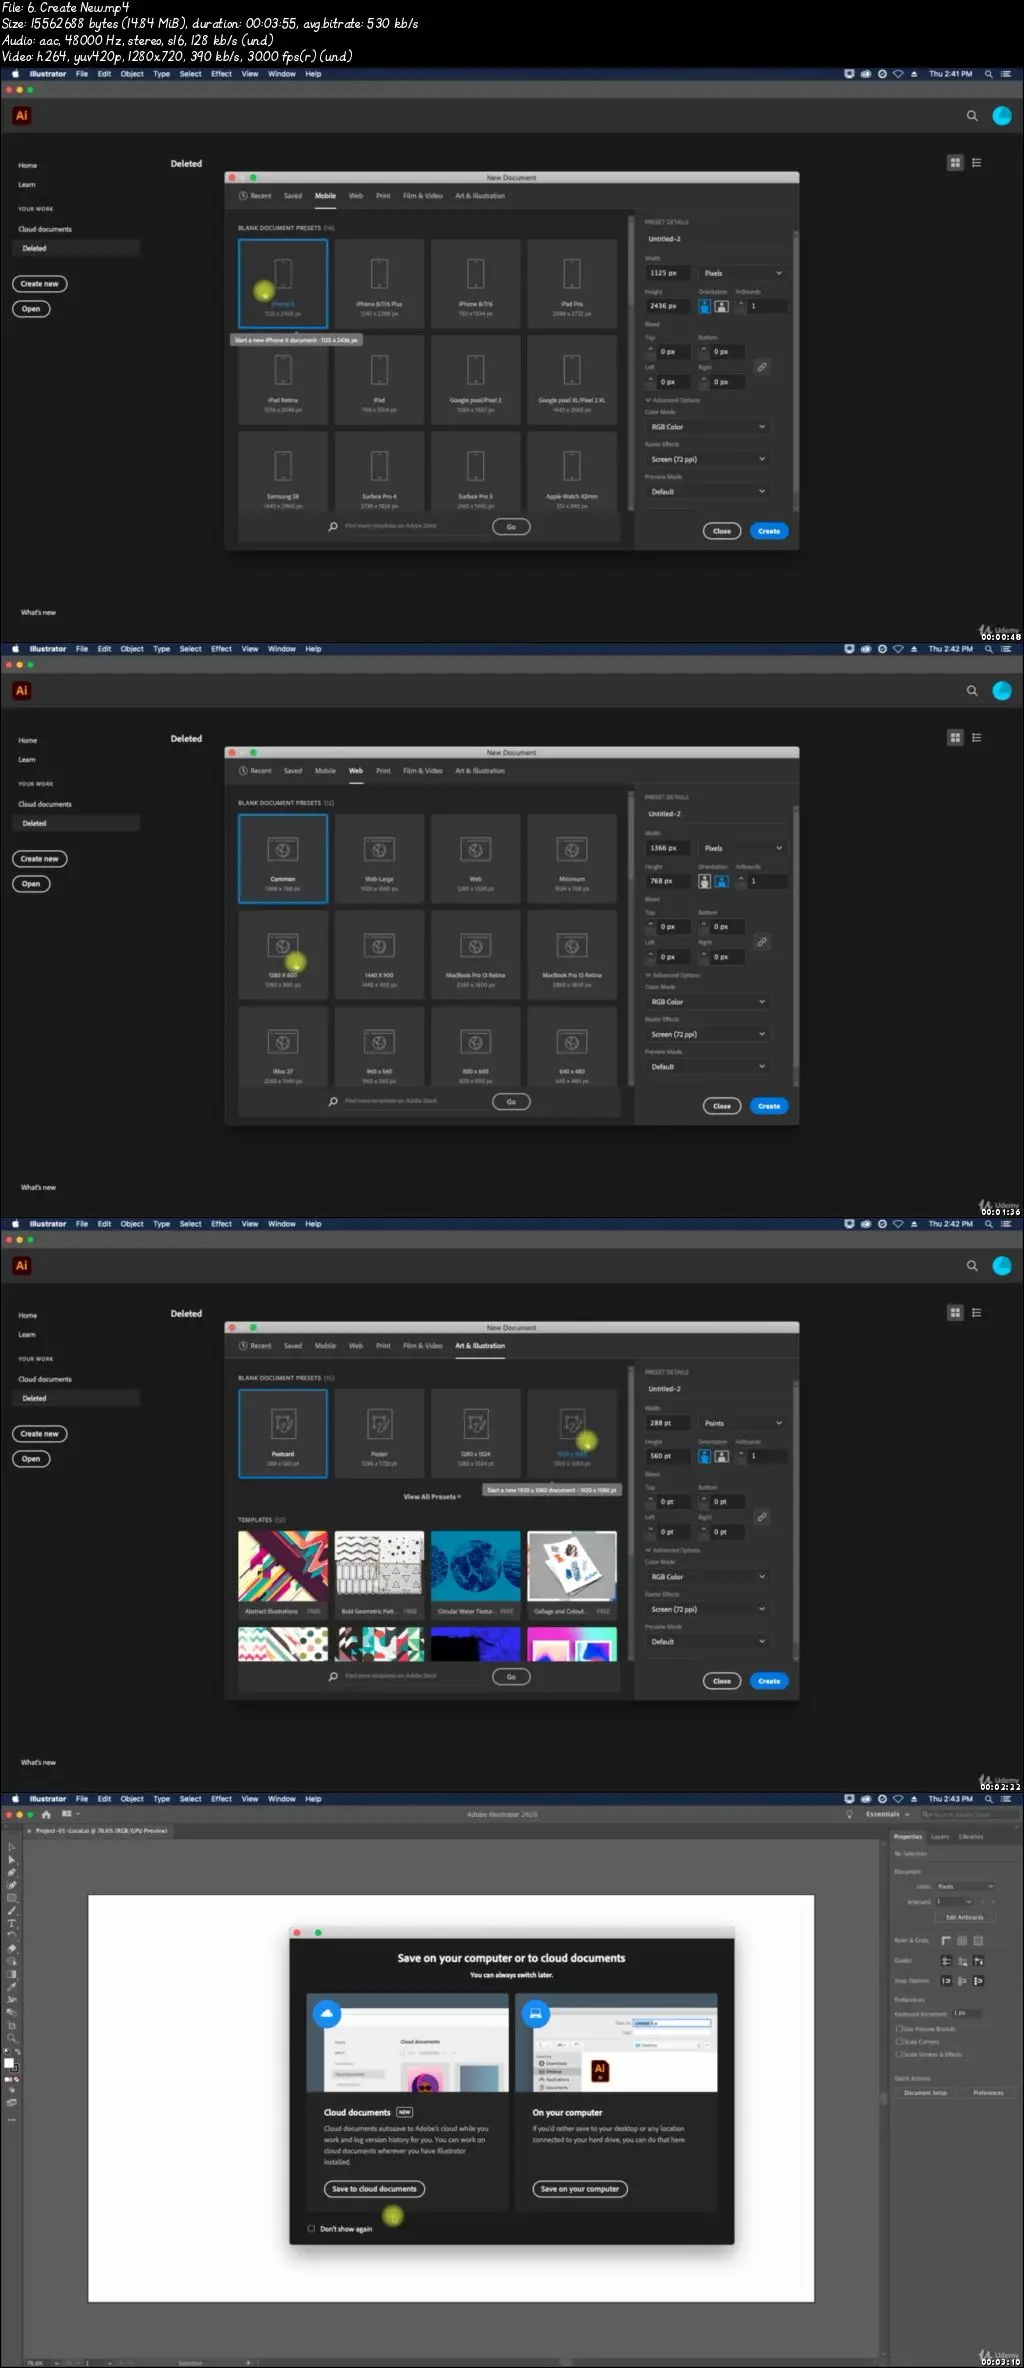
Task: Click the bleed link icon in Mobile presets dialog
Action: (x=762, y=367)
